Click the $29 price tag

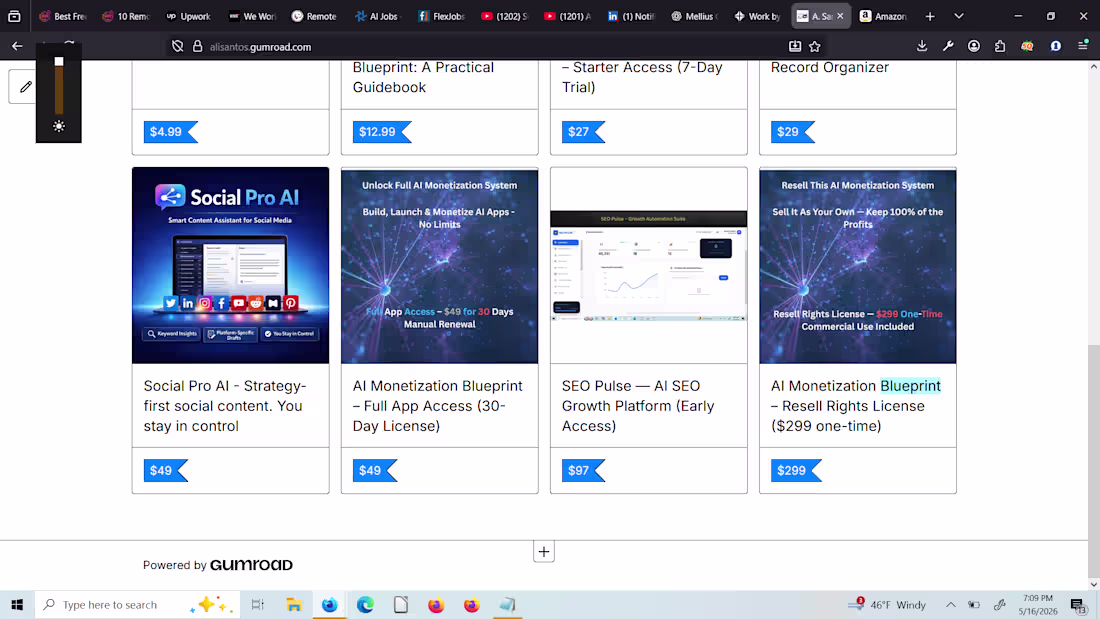[792, 132]
